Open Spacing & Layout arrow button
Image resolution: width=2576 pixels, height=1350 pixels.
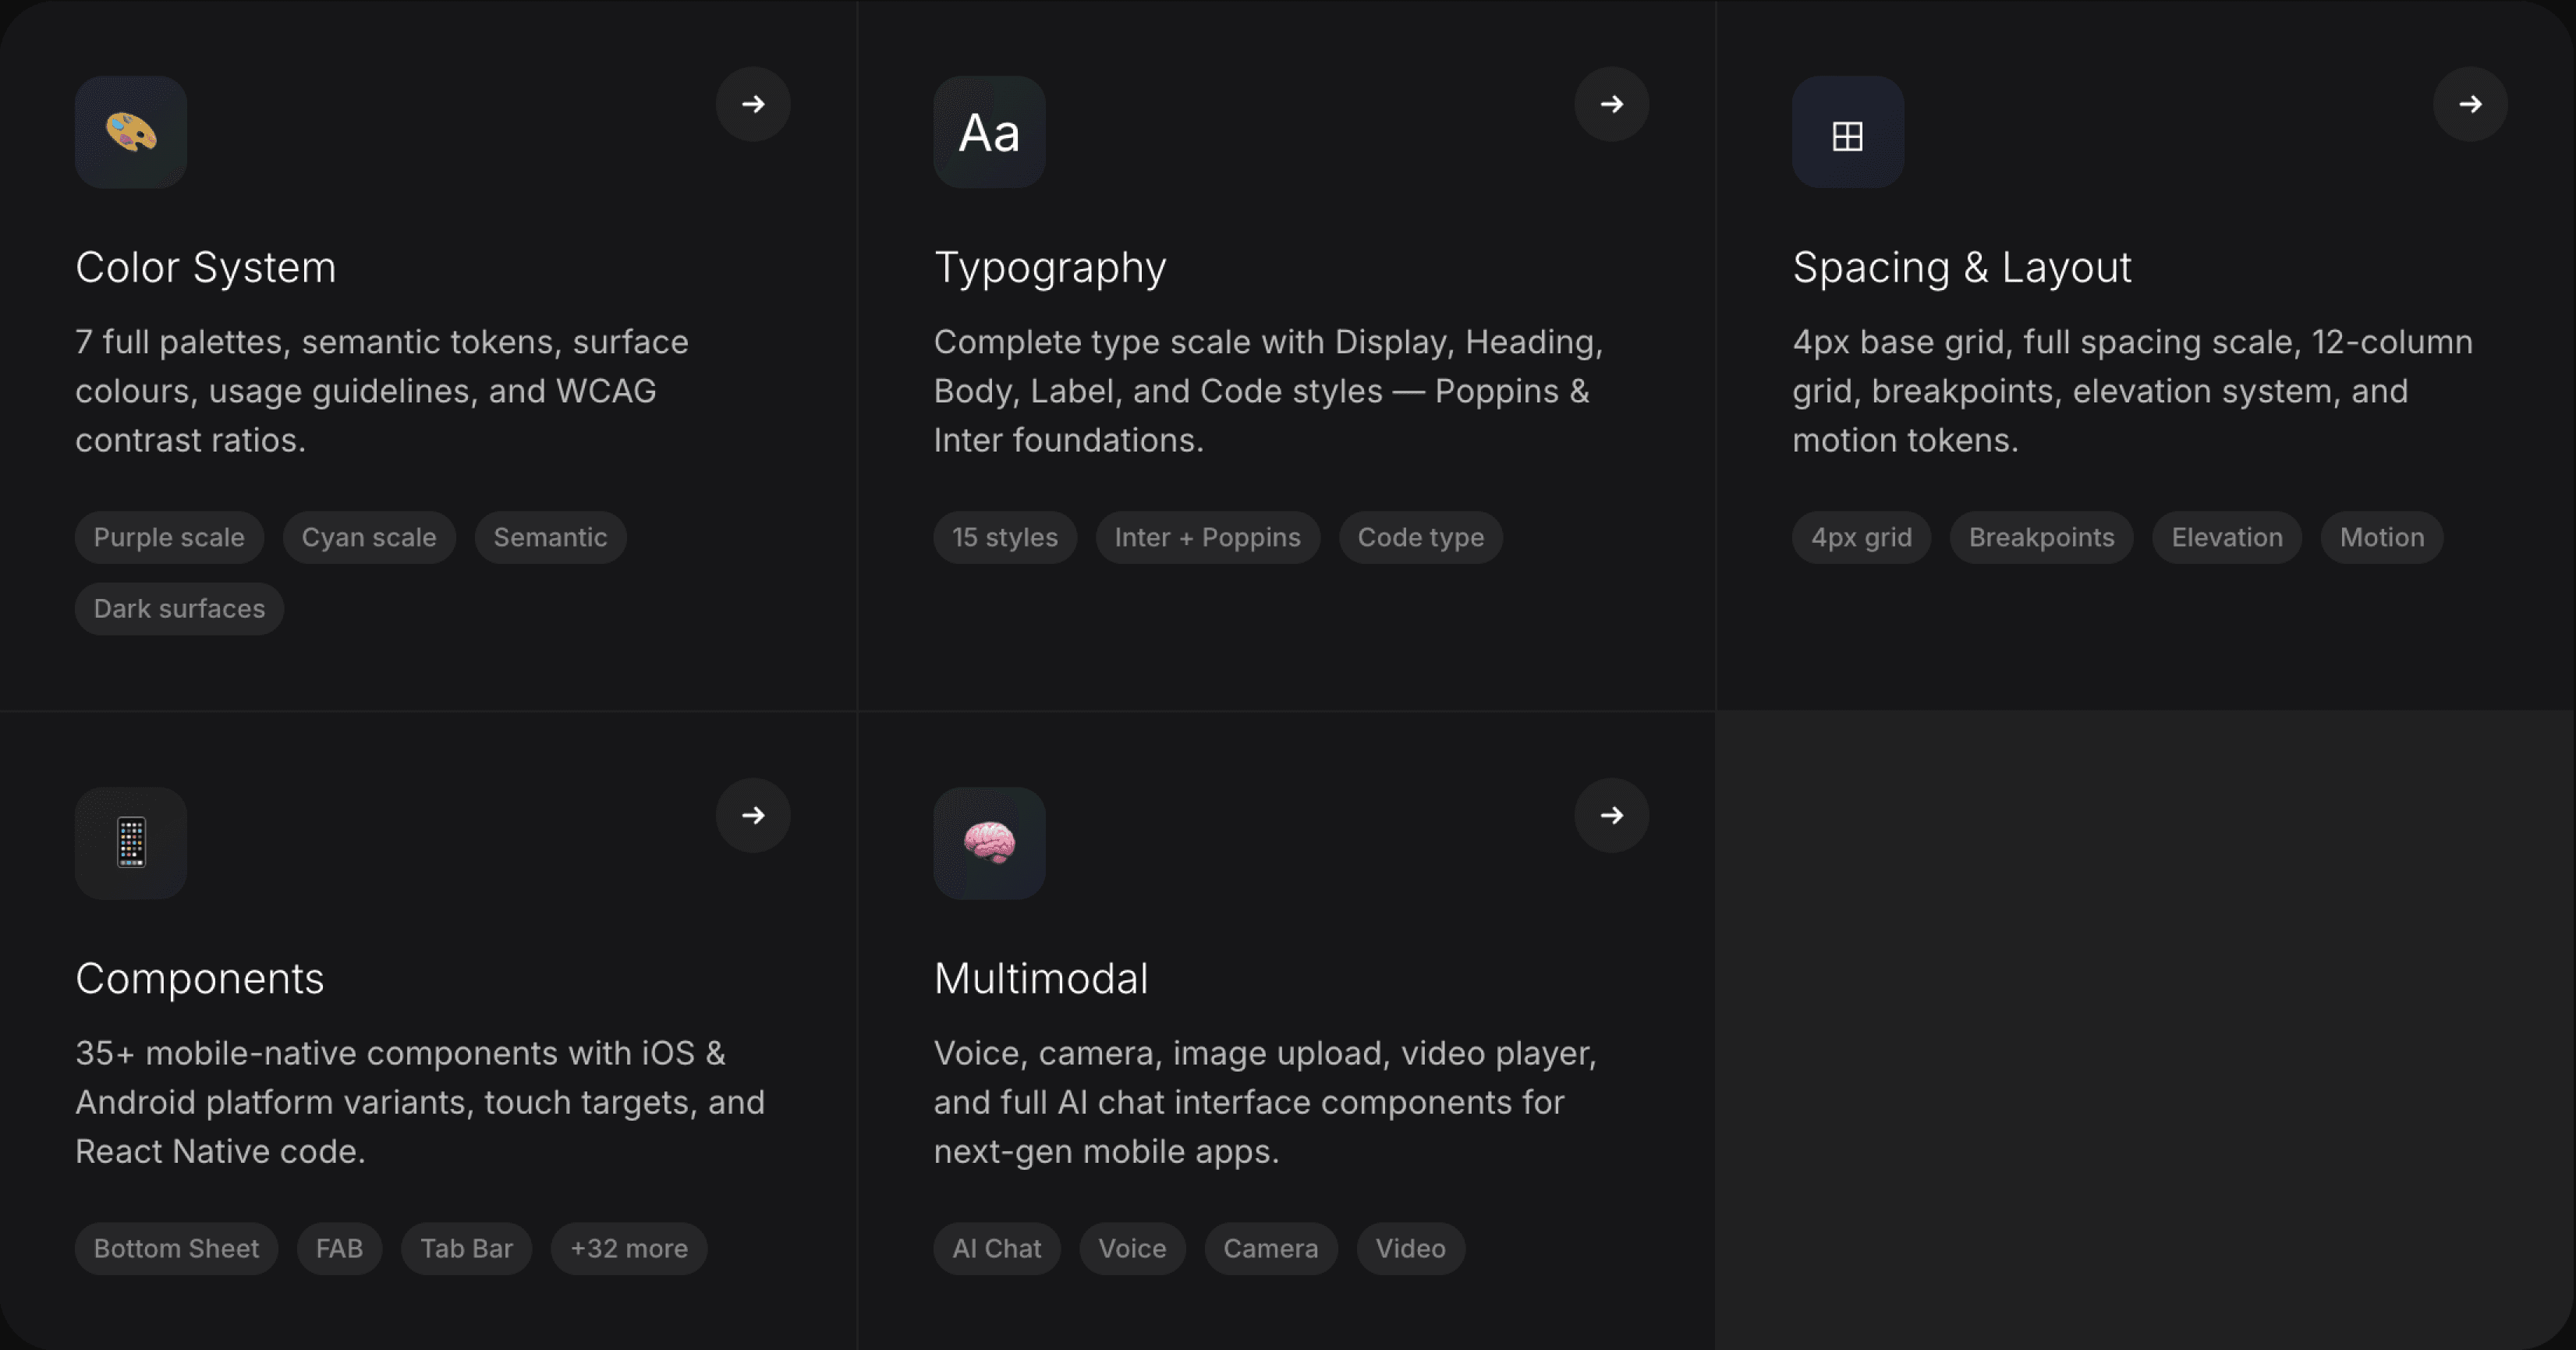click(2469, 104)
